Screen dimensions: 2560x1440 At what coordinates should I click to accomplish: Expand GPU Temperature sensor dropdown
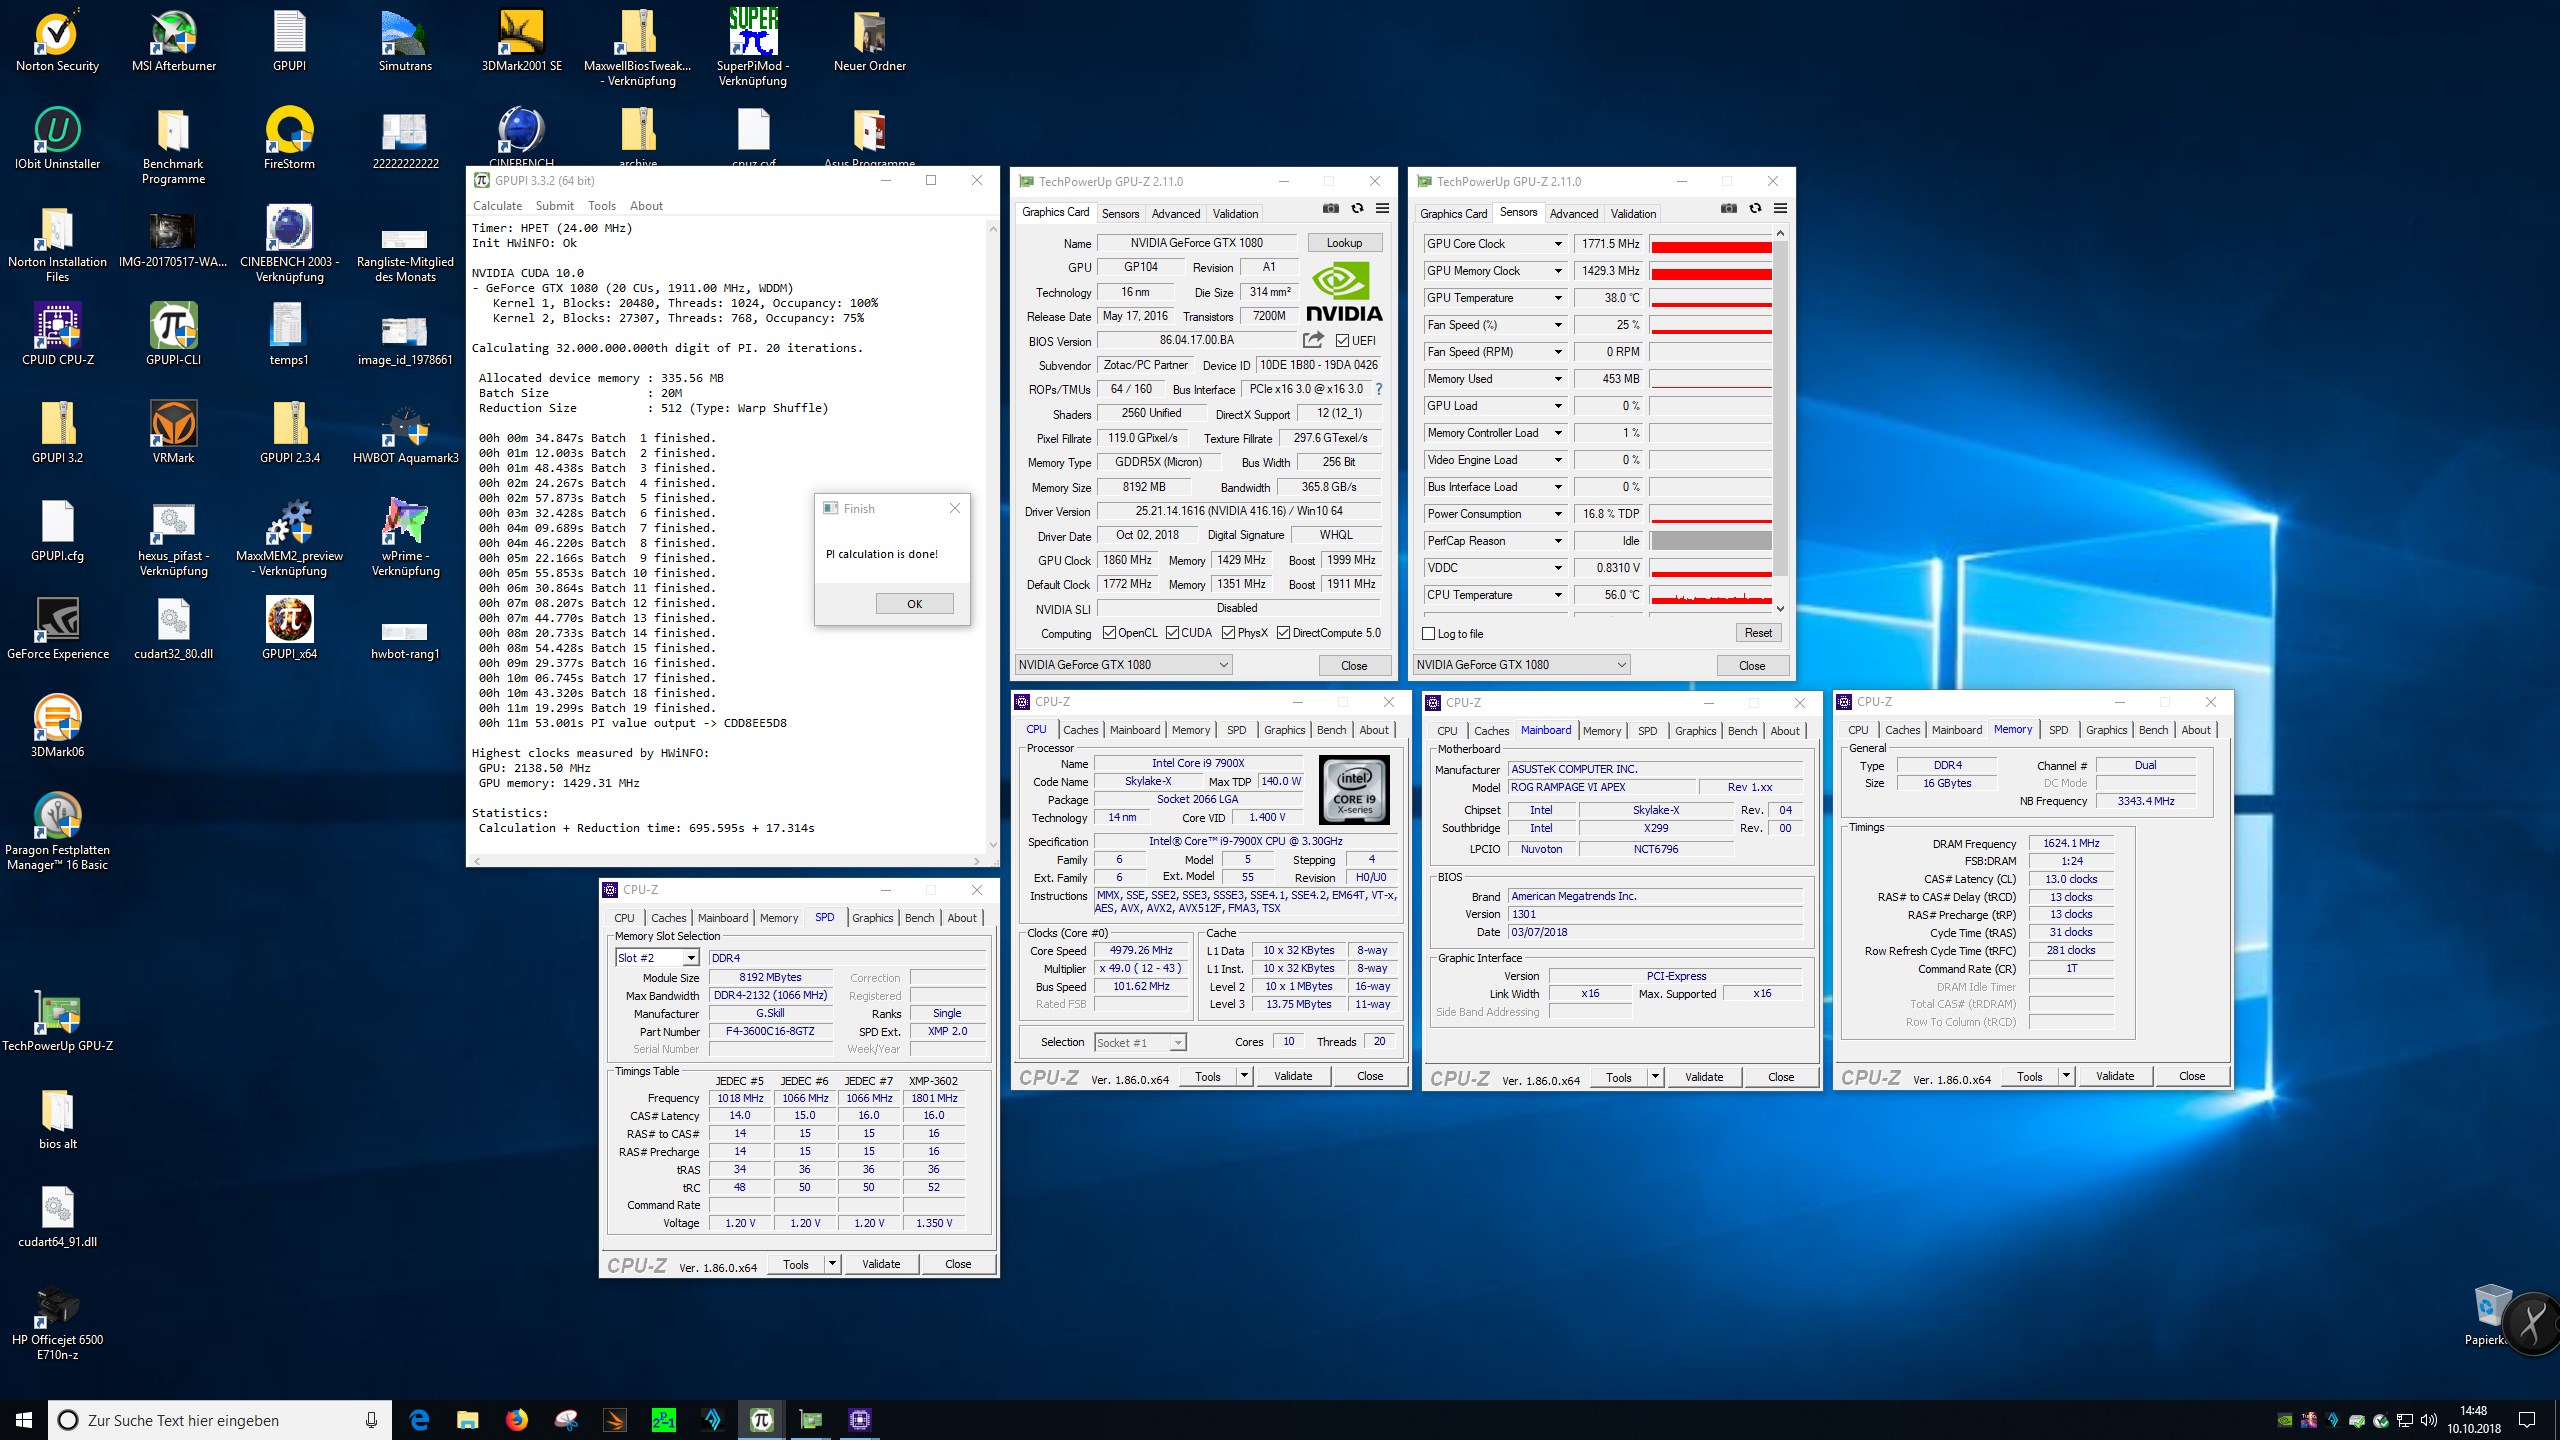coord(1557,298)
